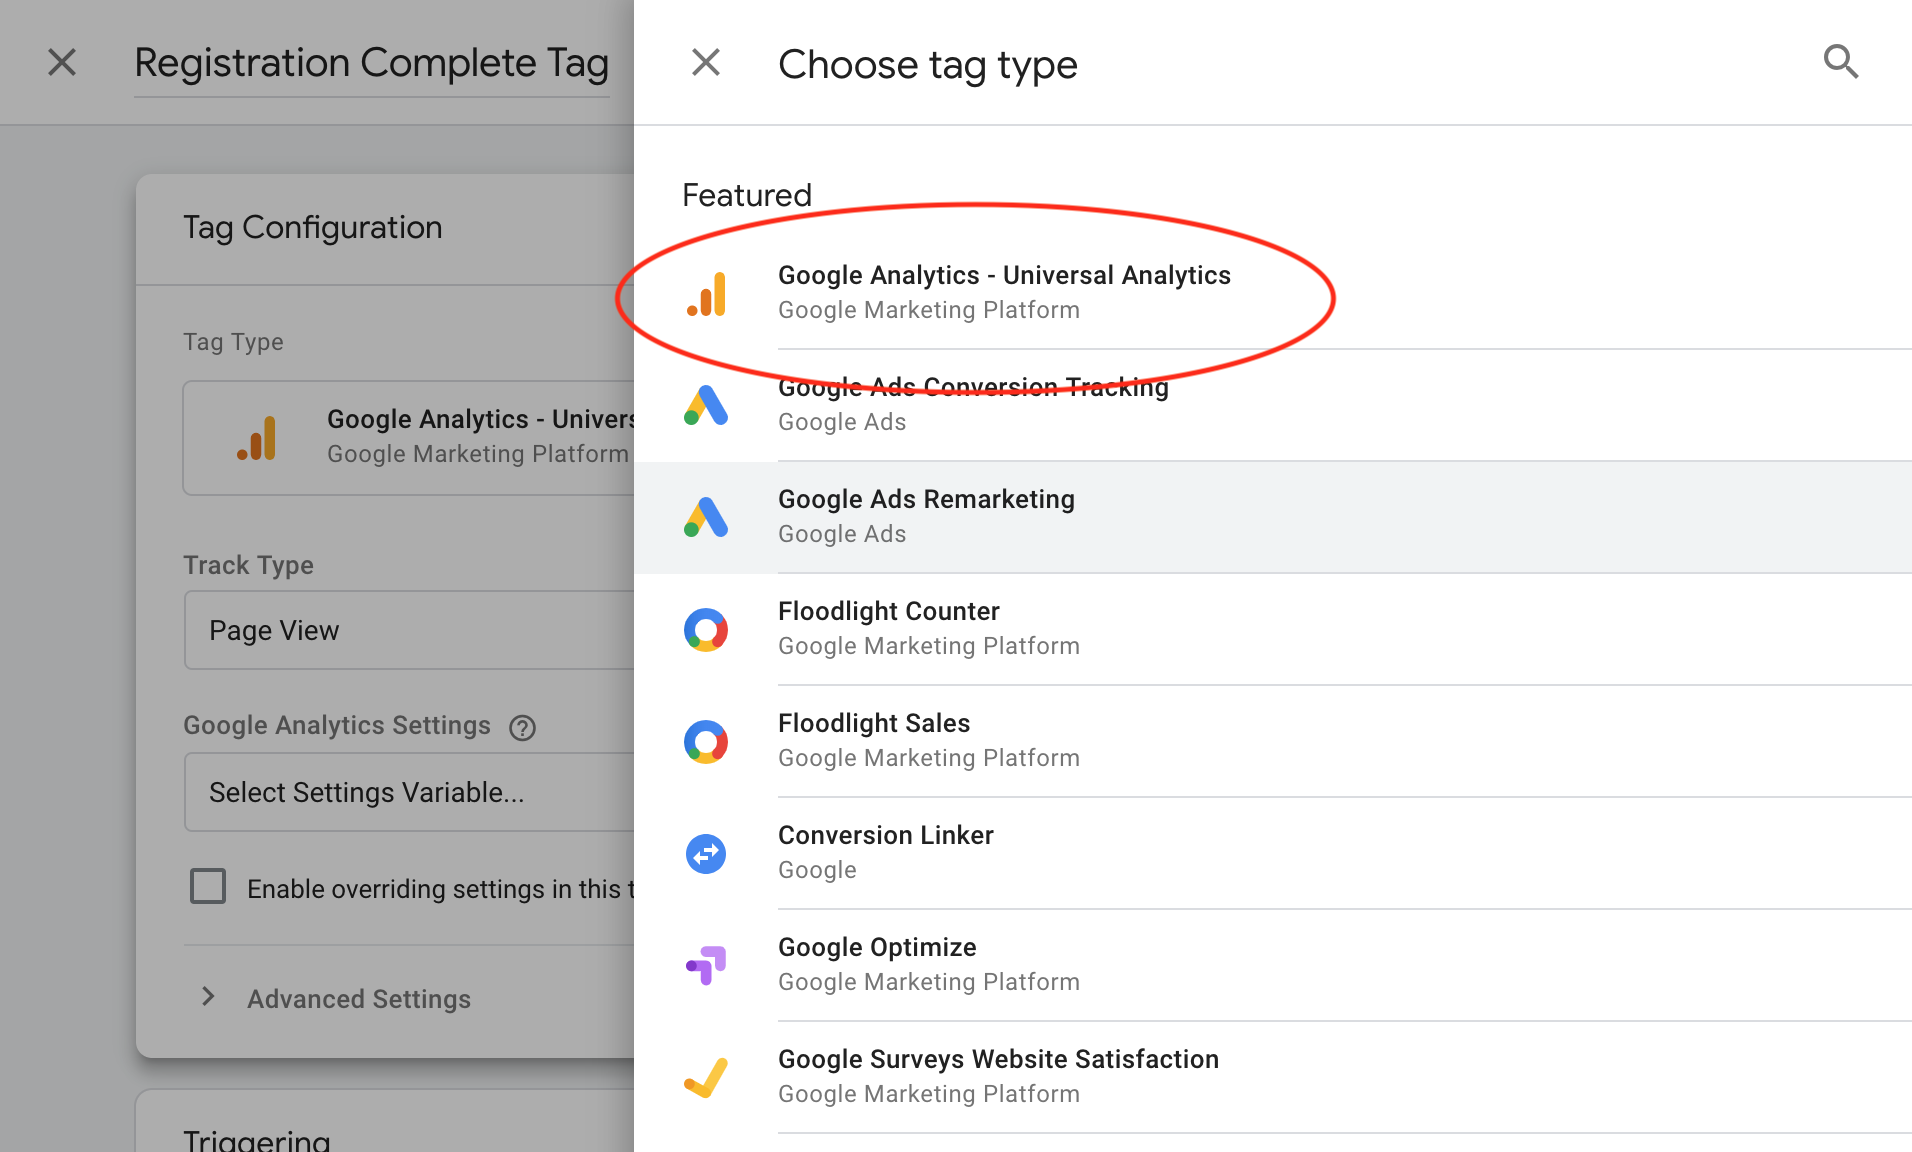Click the Floodlight Counter ring icon
Screen dimensions: 1912x1152
click(x=706, y=630)
